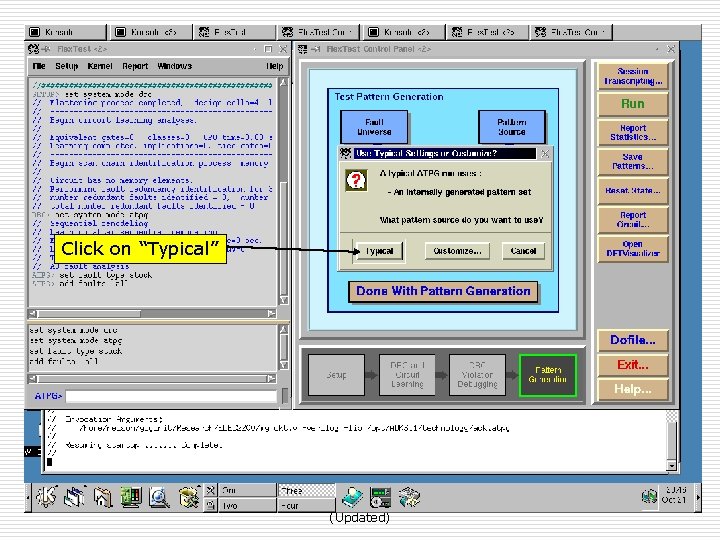
Task: Click Done With Pattern Generation
Action: [x=443, y=291]
